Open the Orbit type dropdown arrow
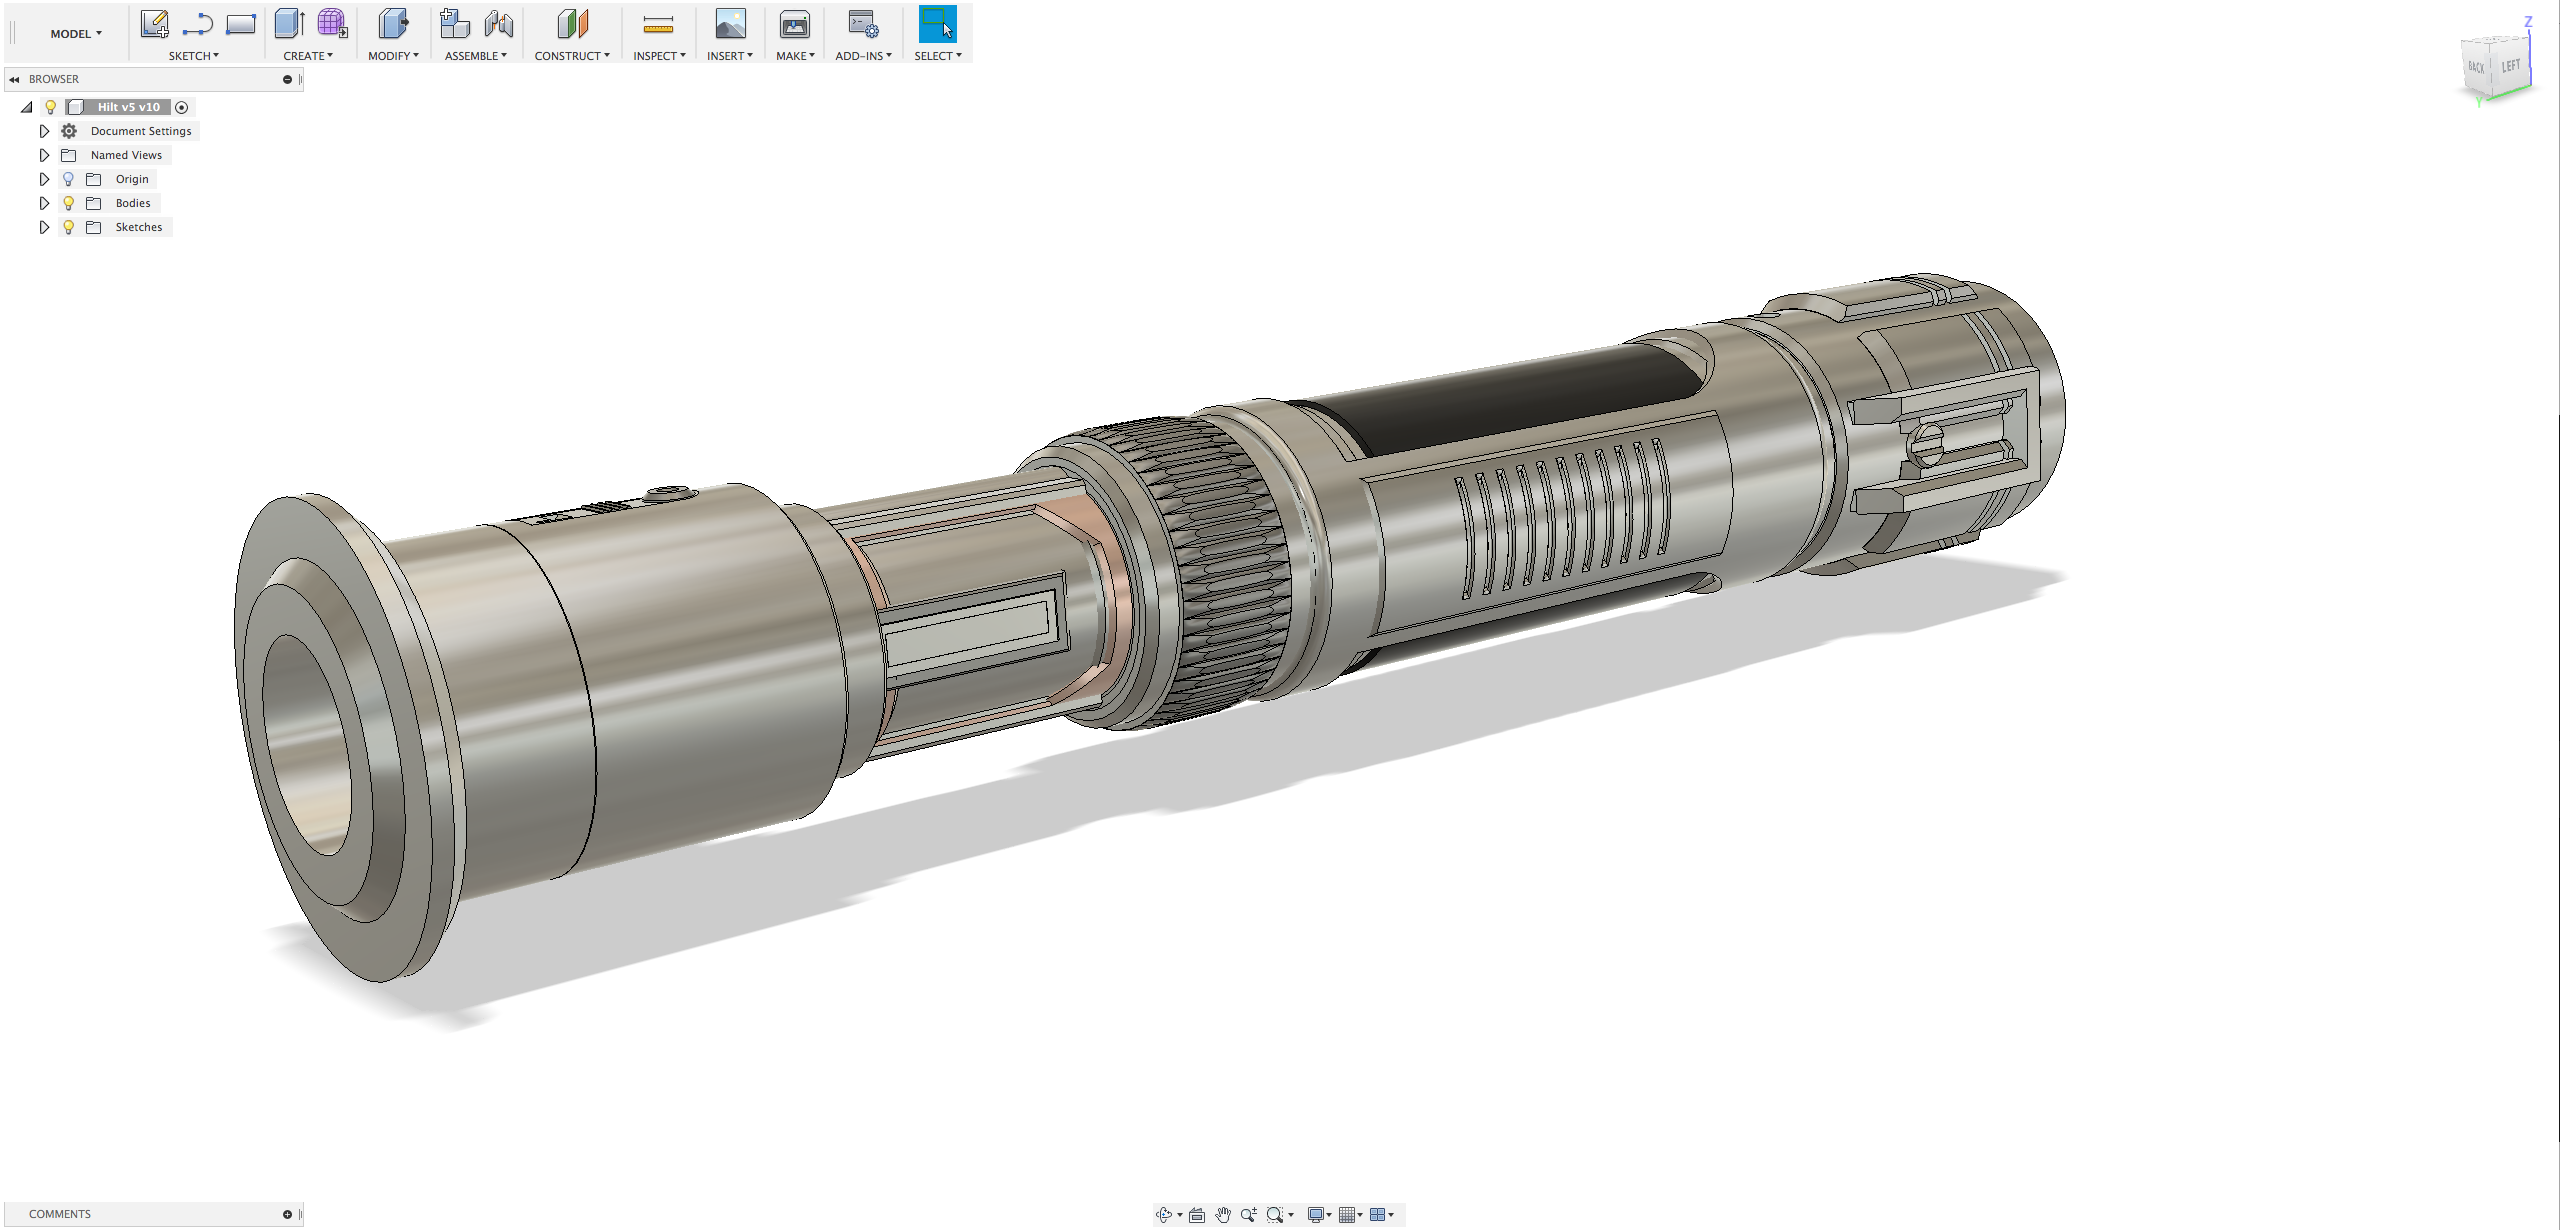2560x1230 pixels. [x=1180, y=1216]
